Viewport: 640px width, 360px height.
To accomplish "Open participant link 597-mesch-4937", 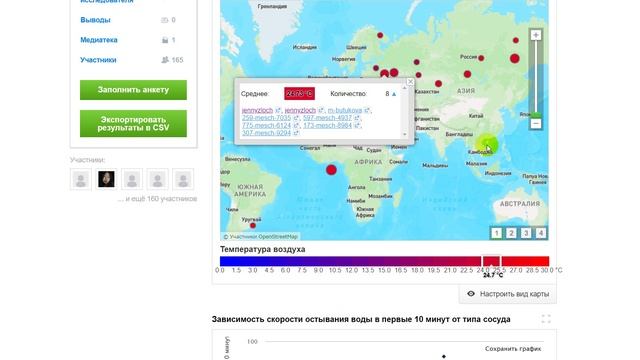I will [327, 118].
